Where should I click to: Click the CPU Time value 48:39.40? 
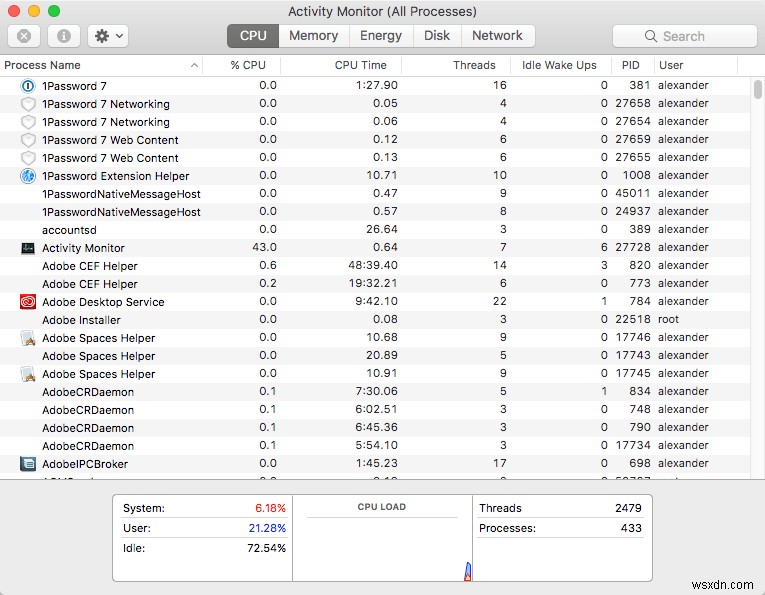373,265
